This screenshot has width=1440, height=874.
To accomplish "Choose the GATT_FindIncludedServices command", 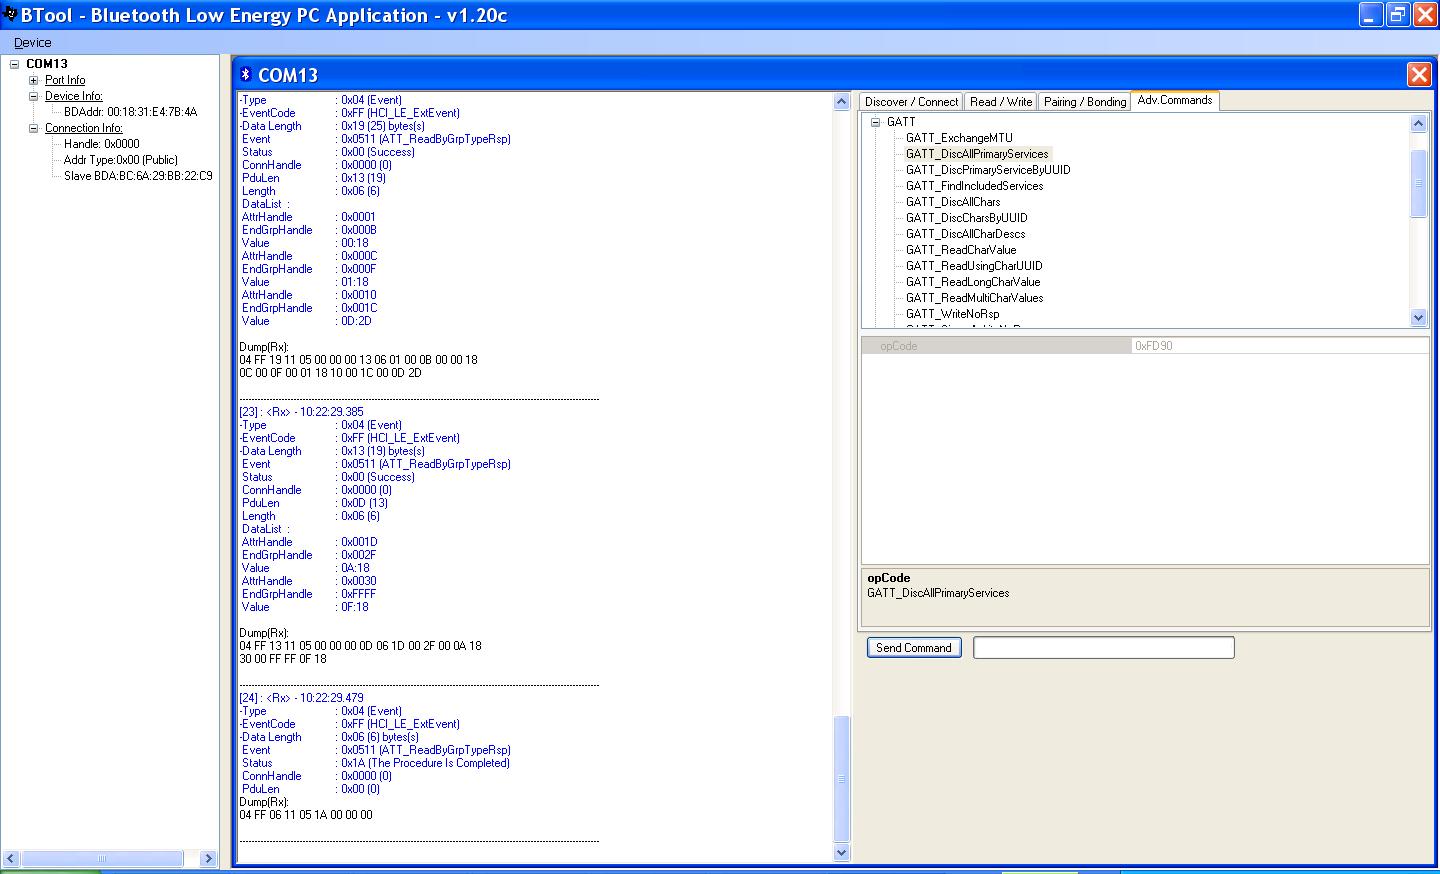I will tap(975, 186).
